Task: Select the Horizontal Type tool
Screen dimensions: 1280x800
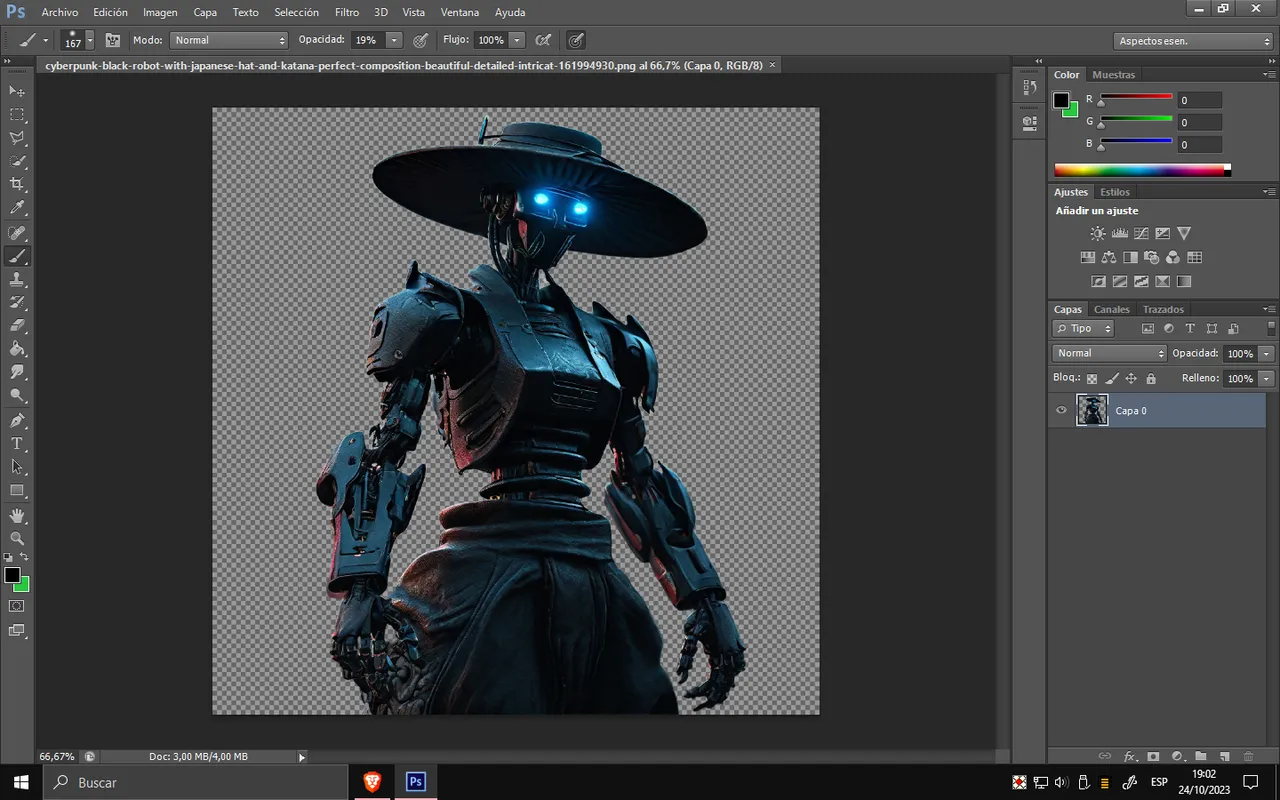Action: 17,444
